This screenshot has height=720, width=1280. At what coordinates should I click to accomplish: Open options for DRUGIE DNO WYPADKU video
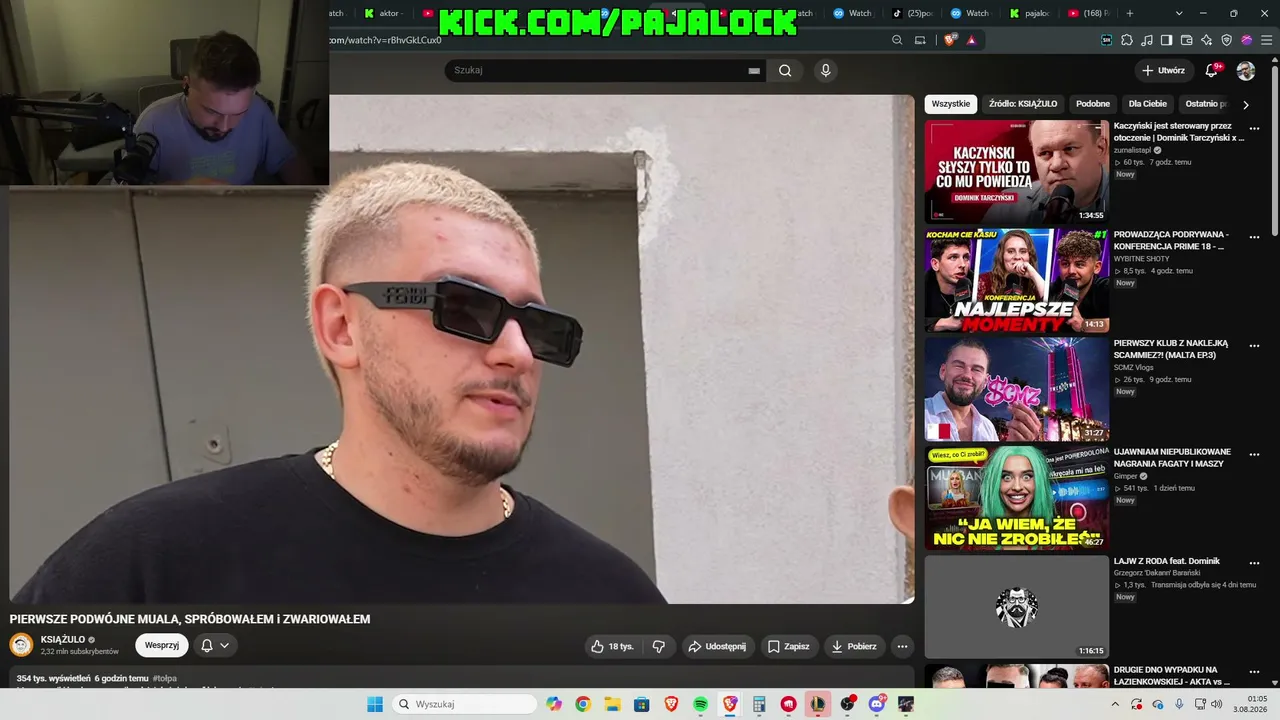pos(1254,672)
